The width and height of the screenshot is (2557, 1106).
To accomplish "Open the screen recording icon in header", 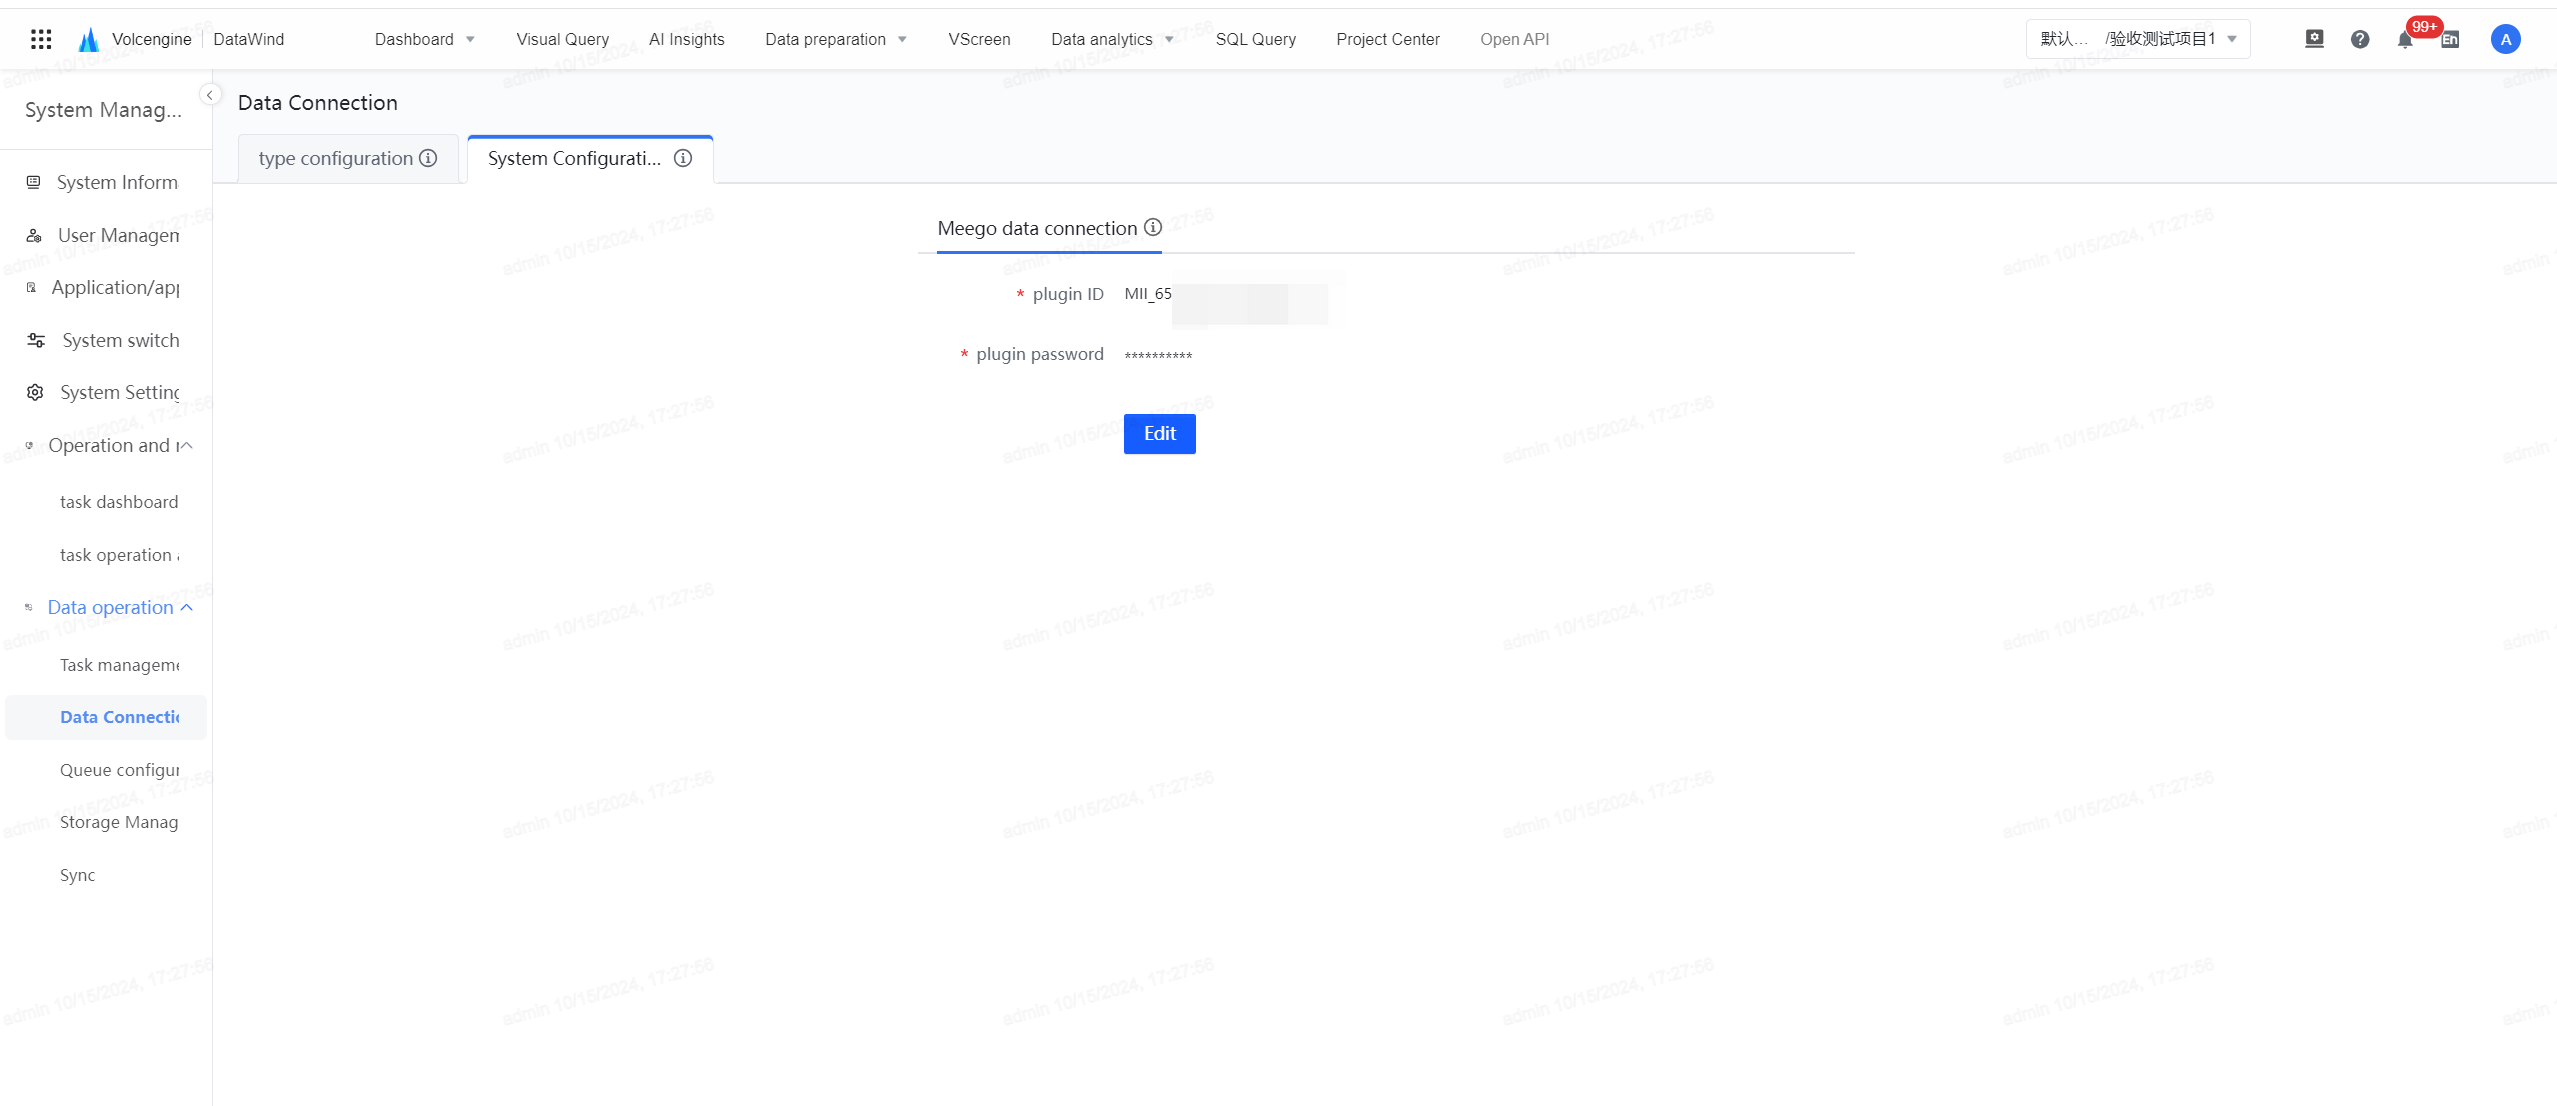I will (2314, 39).
